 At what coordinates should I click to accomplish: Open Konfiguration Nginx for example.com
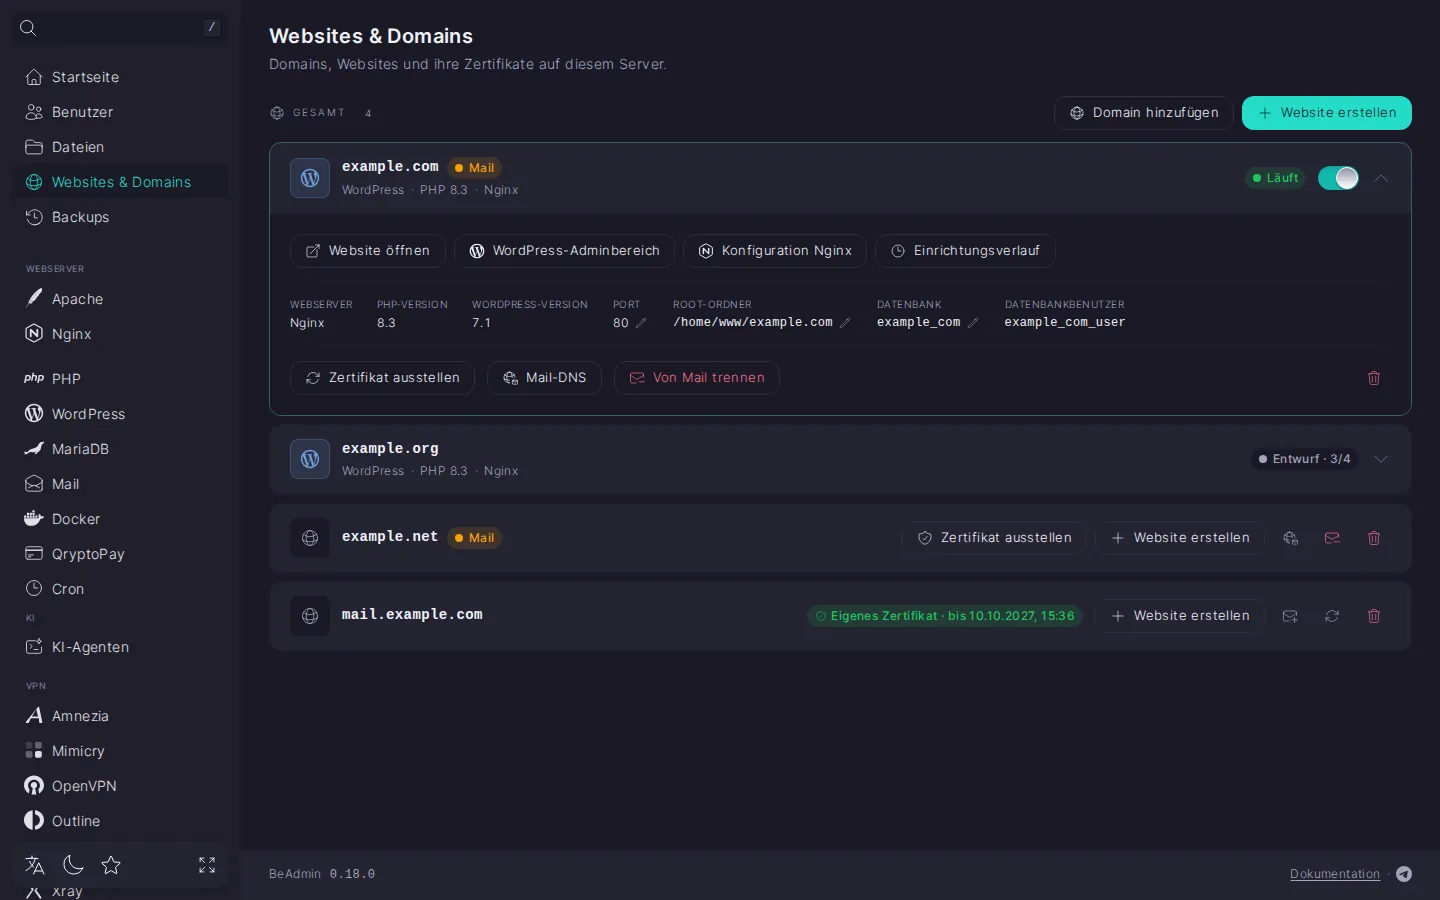tap(775, 251)
